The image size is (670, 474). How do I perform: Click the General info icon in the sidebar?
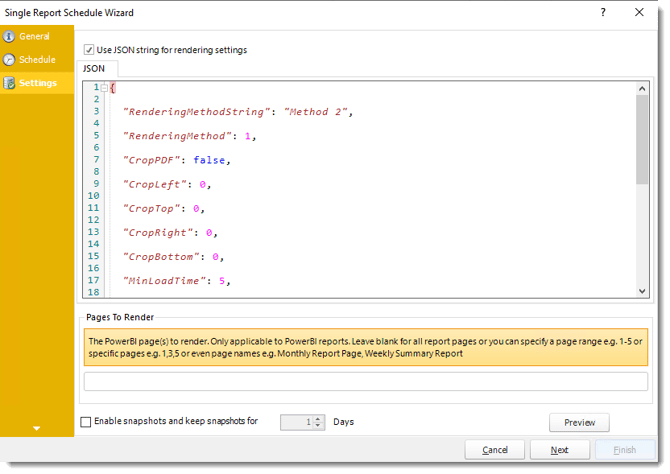click(9, 36)
